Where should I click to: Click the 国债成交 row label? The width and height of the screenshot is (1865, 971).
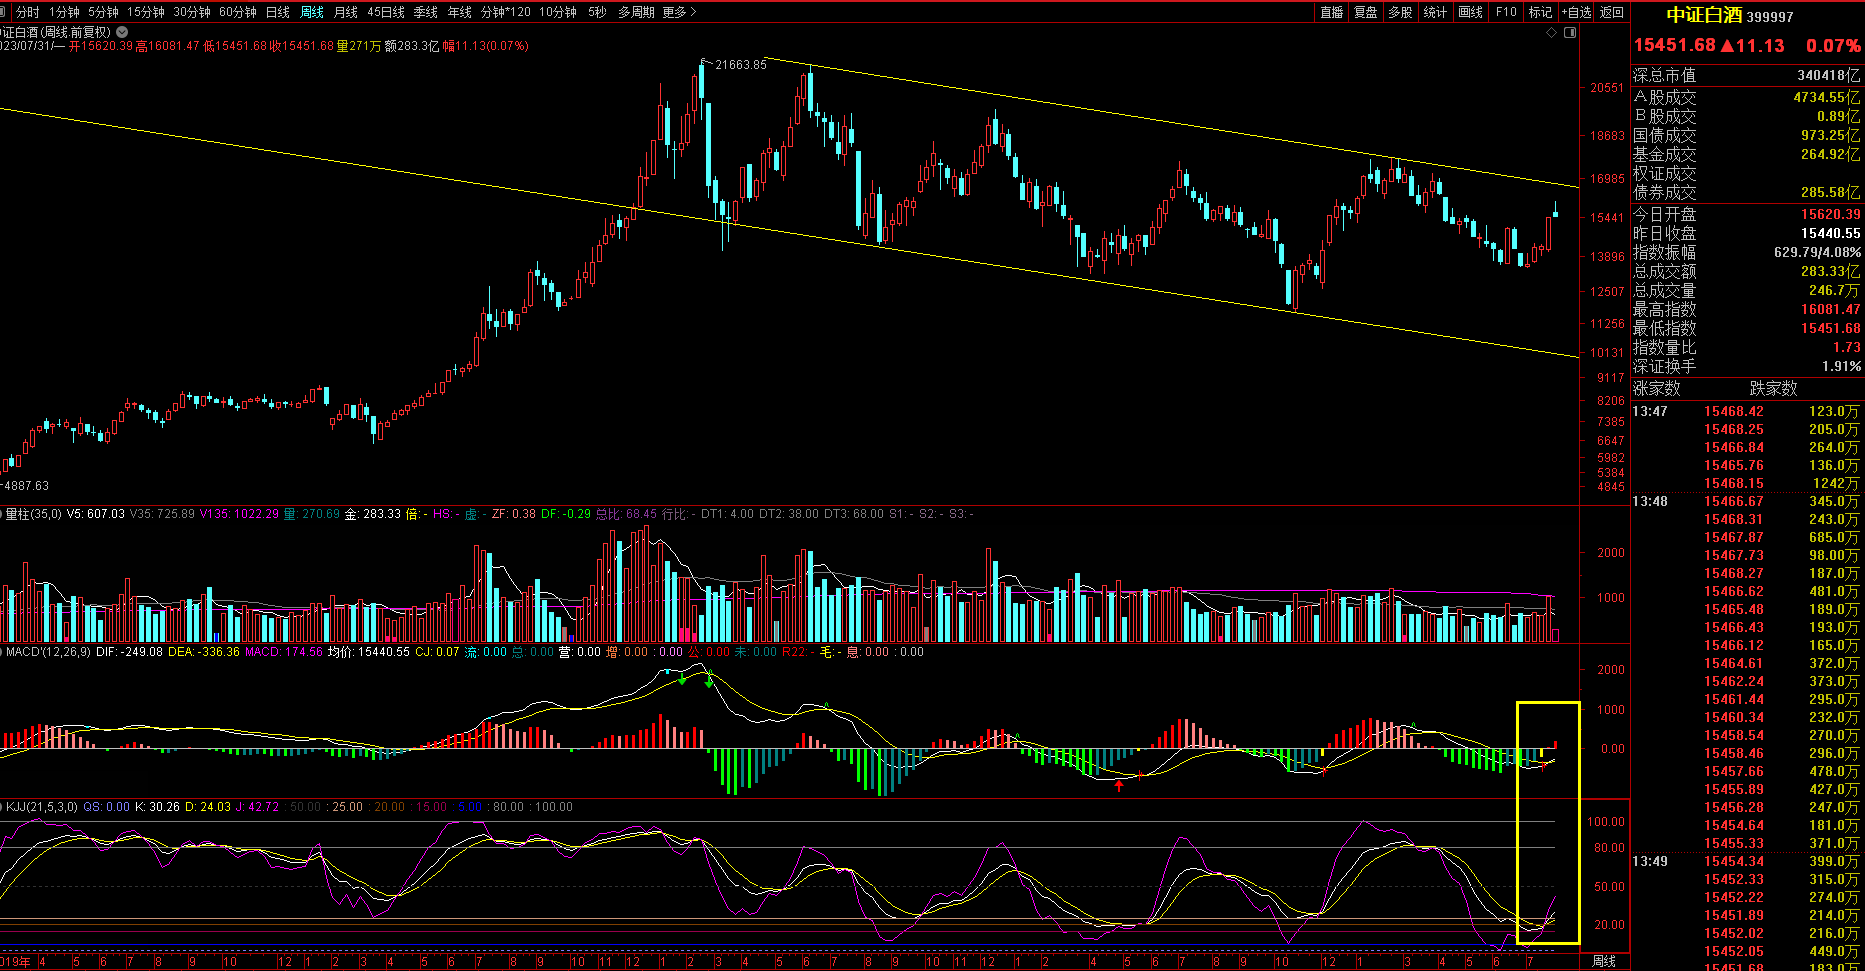coord(1665,135)
